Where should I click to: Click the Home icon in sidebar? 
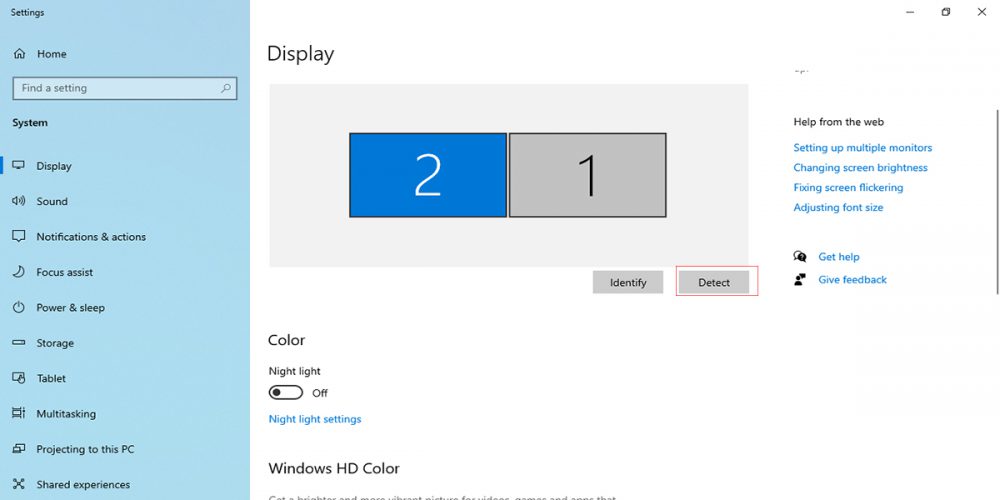(x=19, y=54)
